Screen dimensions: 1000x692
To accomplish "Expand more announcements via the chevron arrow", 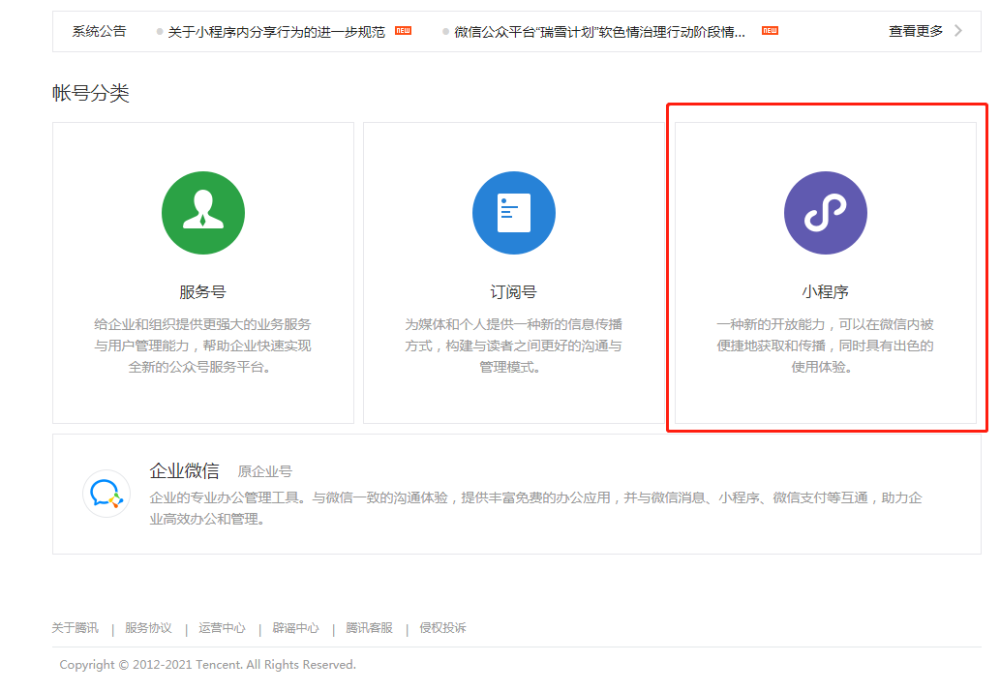I will tap(958, 31).
